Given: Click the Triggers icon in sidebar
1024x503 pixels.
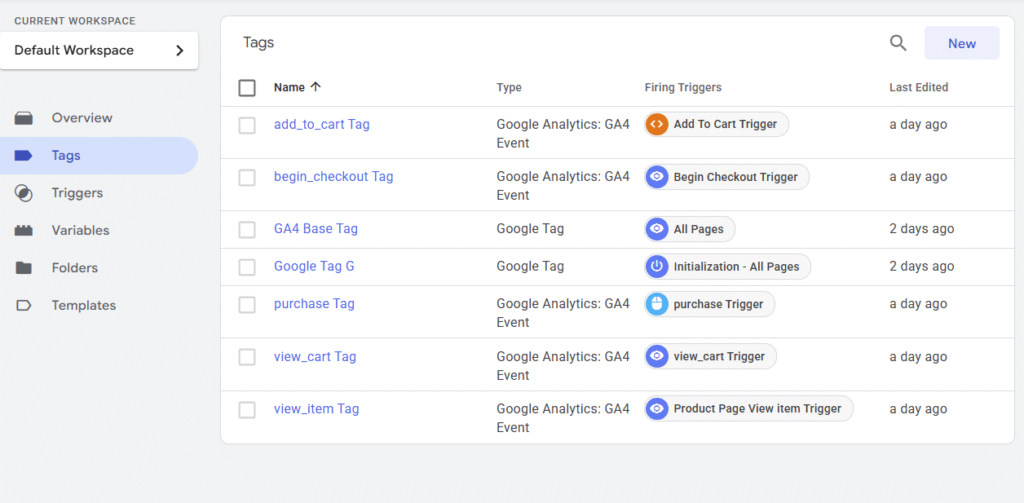Looking at the screenshot, I should pos(24,193).
